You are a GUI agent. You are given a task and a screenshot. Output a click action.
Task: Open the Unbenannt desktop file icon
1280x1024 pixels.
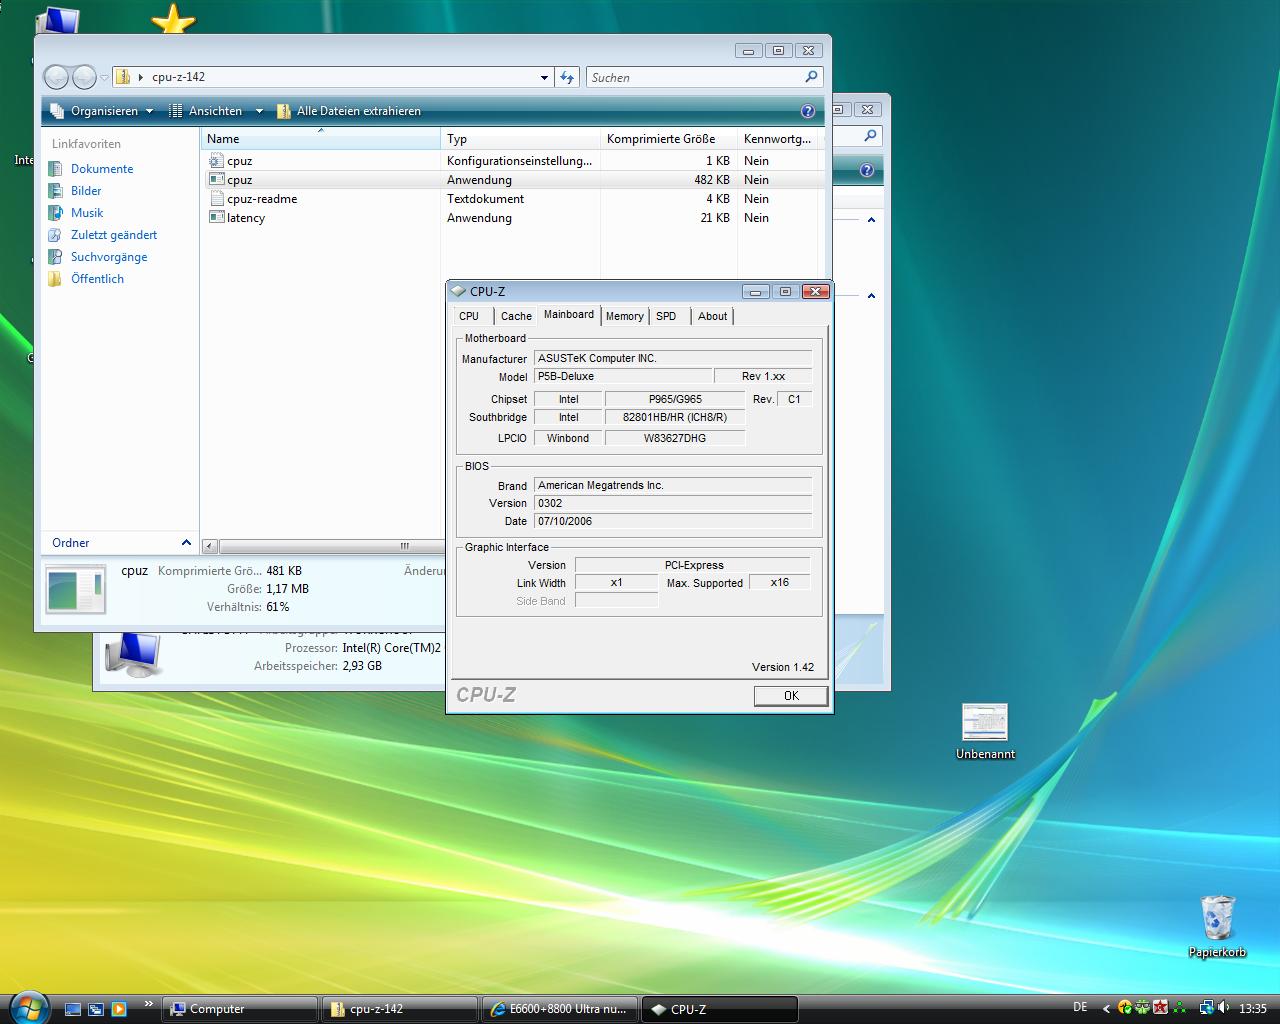(984, 724)
